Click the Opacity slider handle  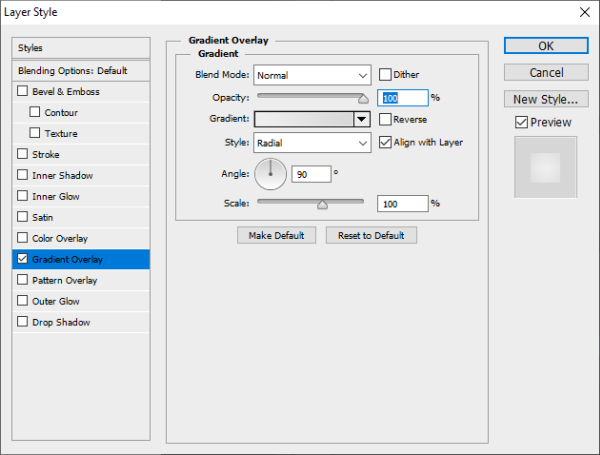point(363,99)
